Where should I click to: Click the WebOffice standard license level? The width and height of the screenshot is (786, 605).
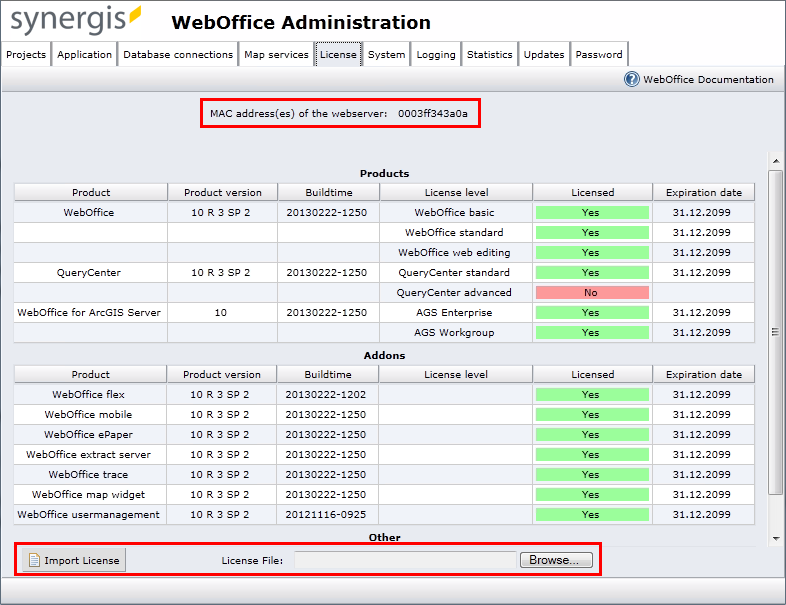pos(454,233)
